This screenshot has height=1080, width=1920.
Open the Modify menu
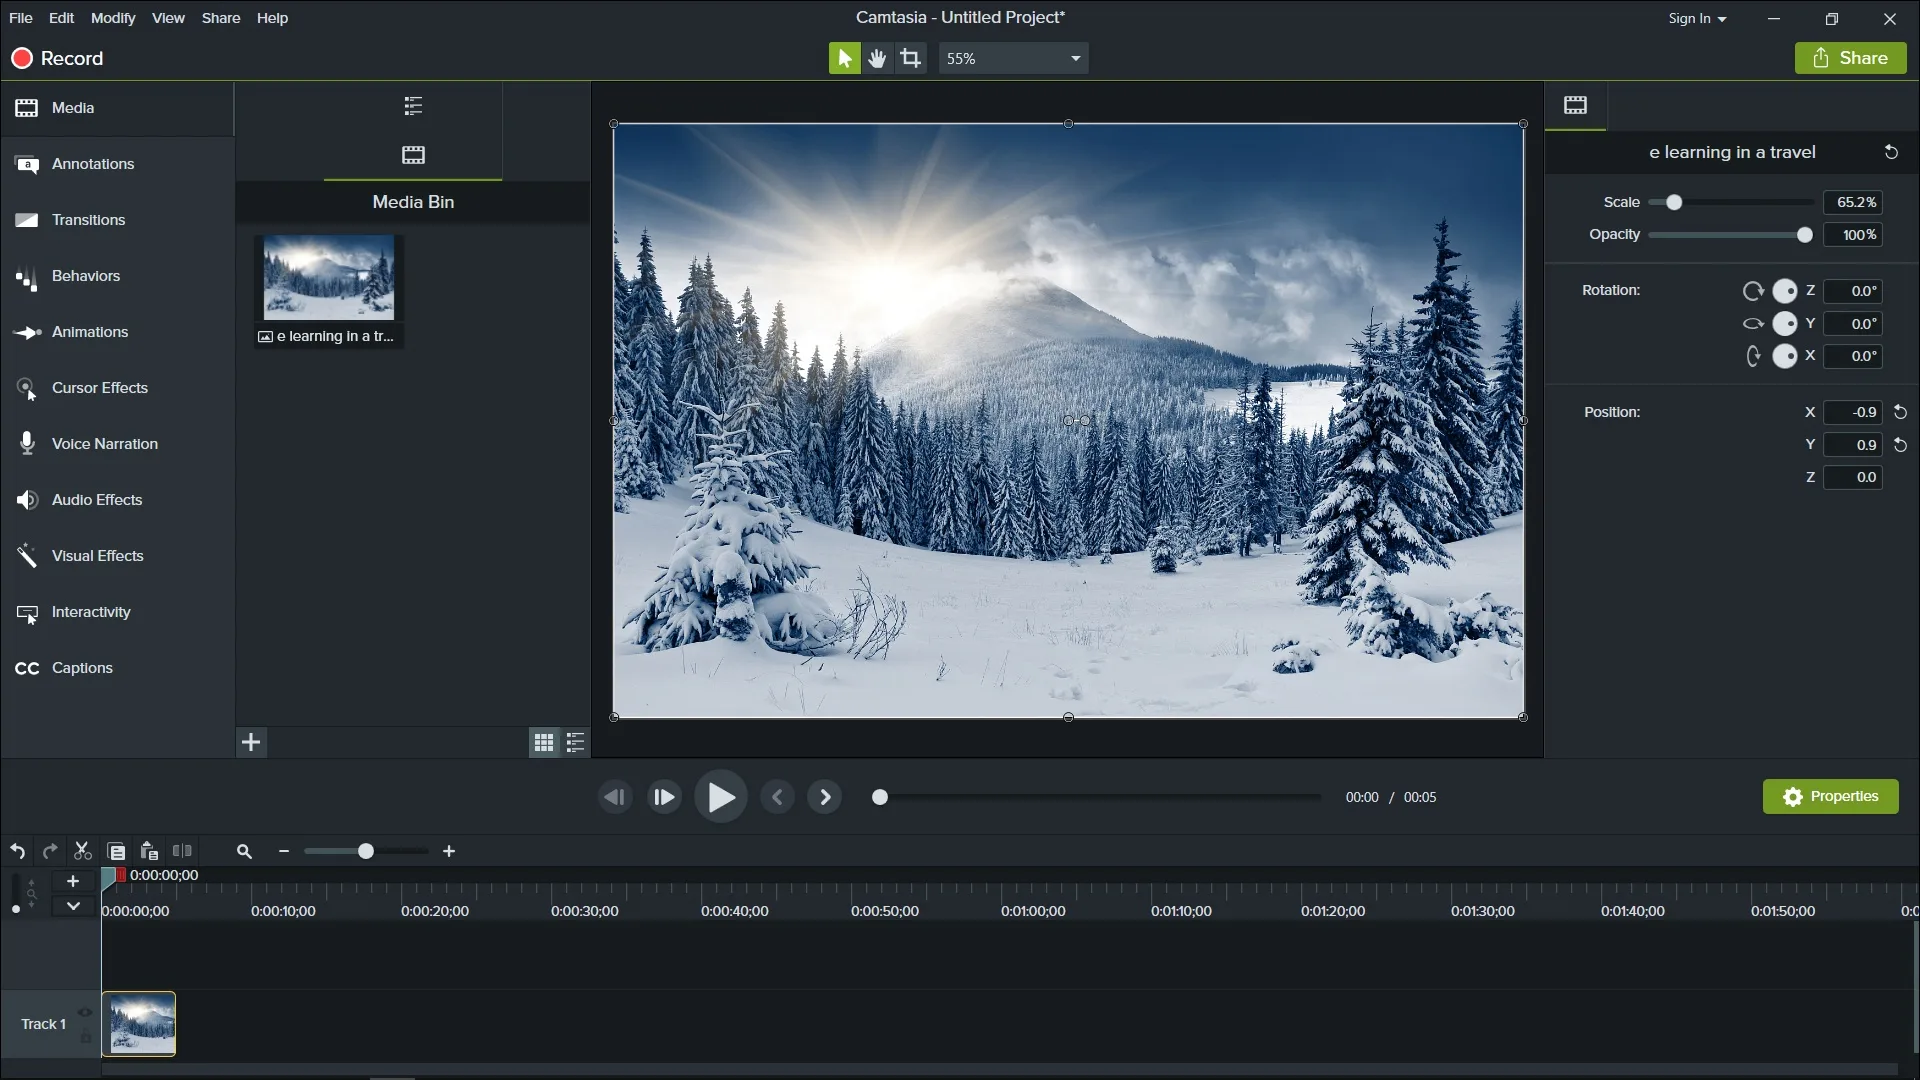pyautogui.click(x=113, y=18)
